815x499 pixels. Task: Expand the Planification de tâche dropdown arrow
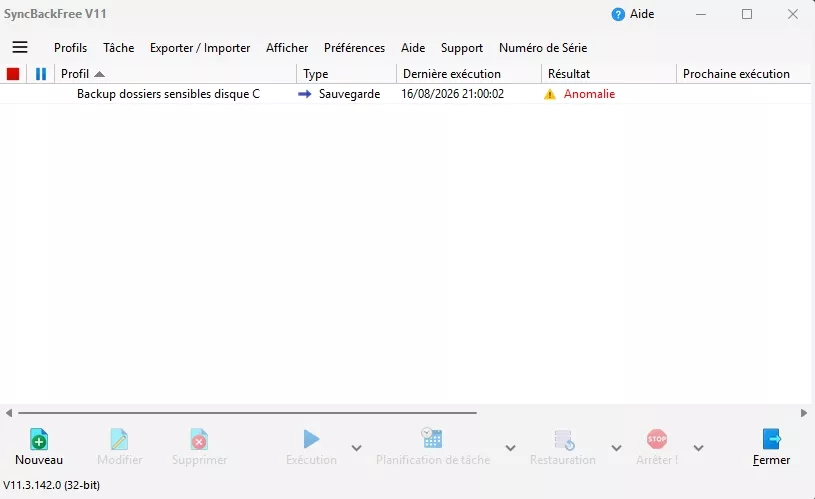(510, 448)
